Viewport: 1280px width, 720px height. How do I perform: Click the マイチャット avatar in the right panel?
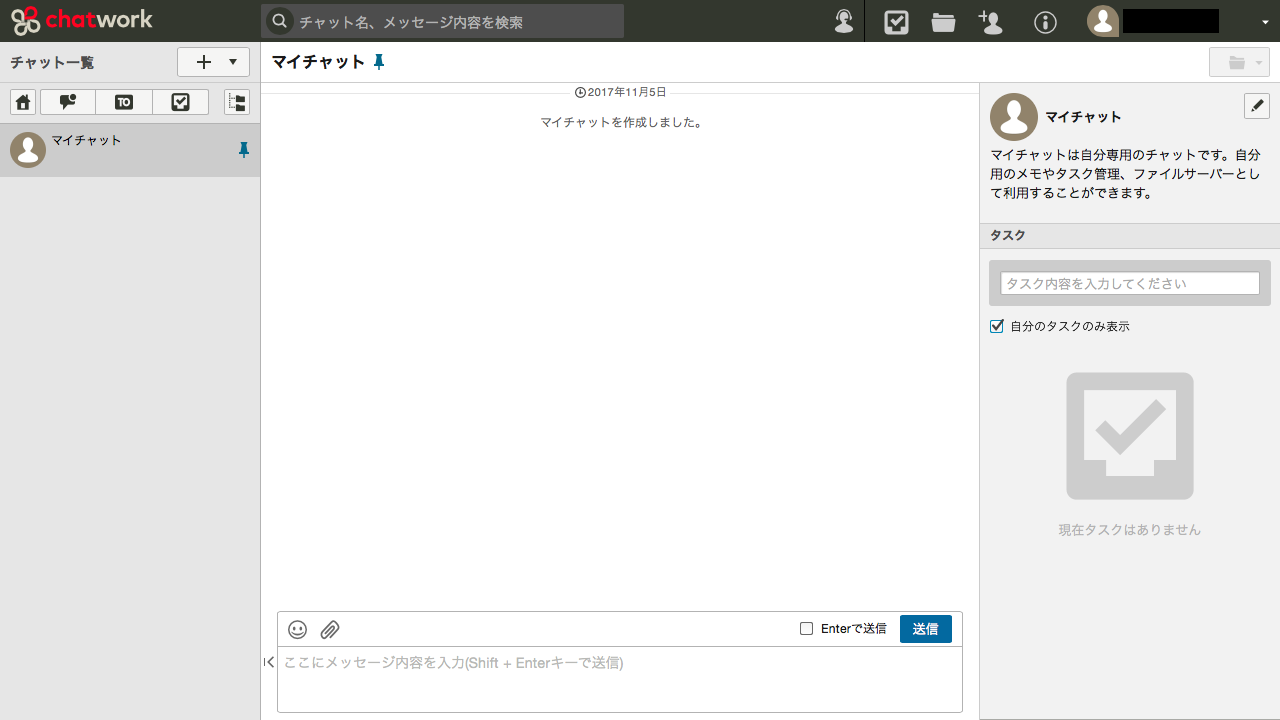1014,117
